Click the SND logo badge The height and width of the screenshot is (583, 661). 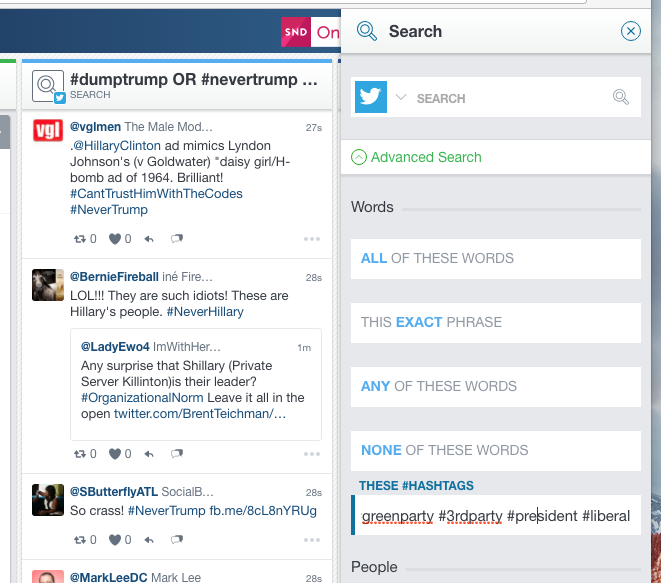(x=296, y=32)
